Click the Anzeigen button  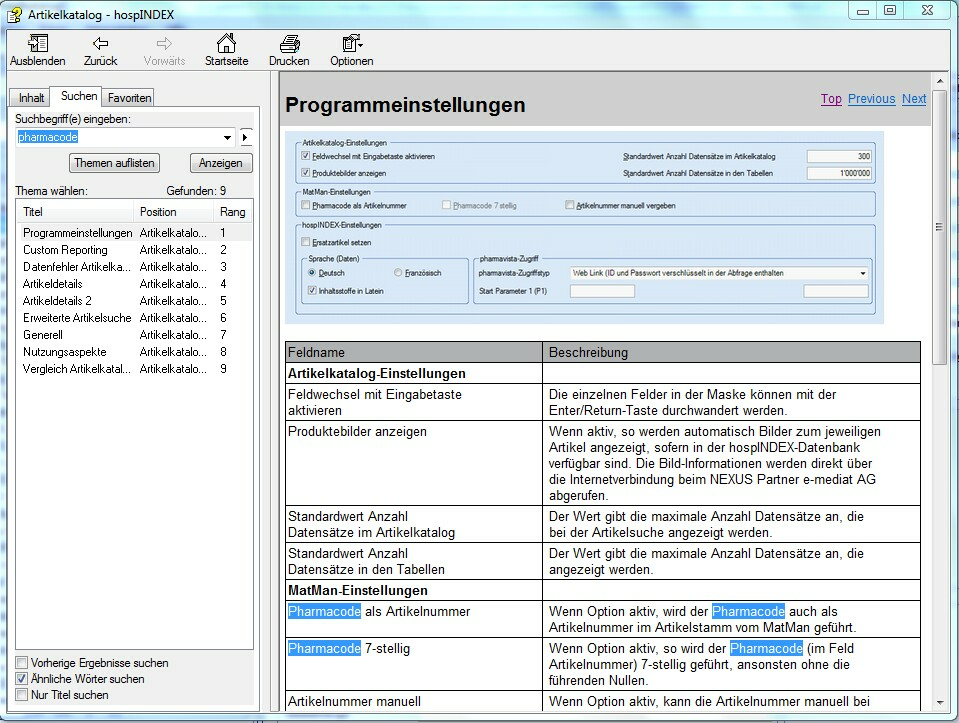(221, 163)
